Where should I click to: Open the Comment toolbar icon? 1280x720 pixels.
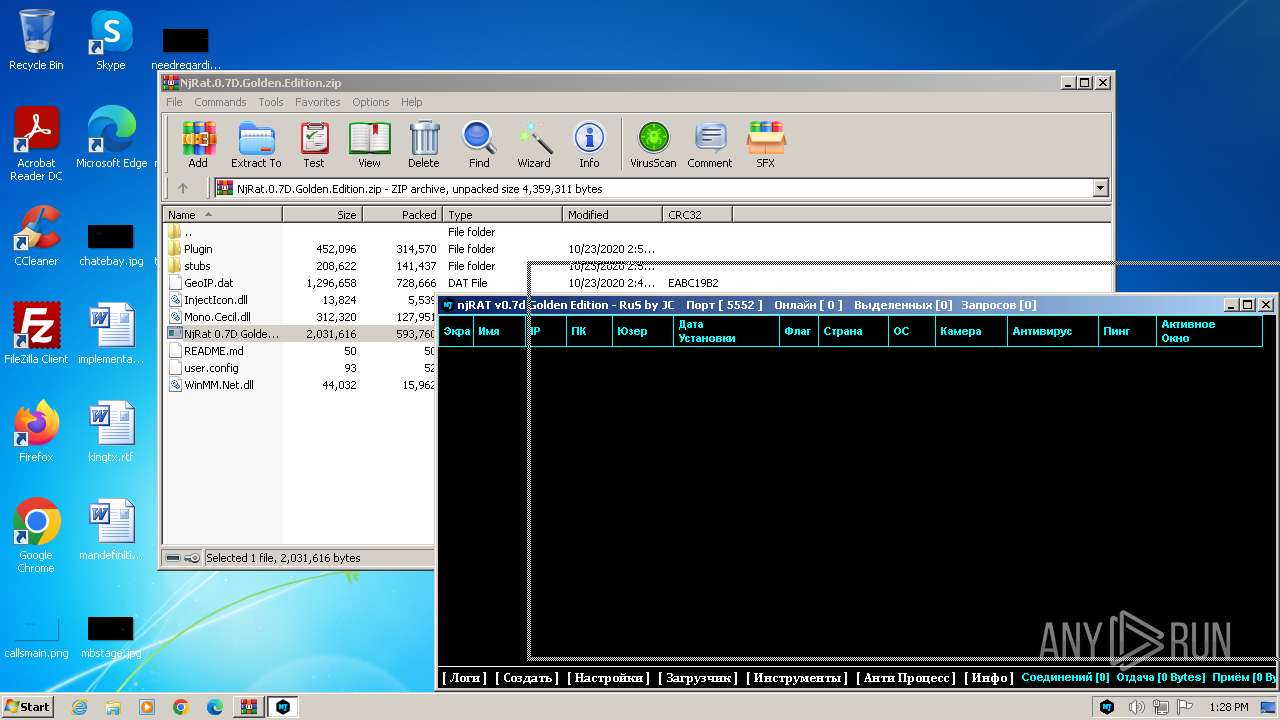[710, 145]
